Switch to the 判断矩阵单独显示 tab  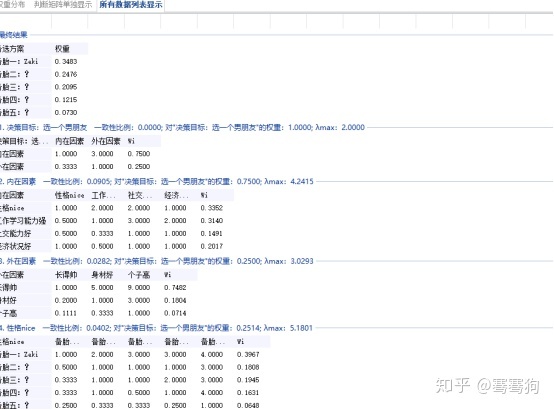(63, 5)
